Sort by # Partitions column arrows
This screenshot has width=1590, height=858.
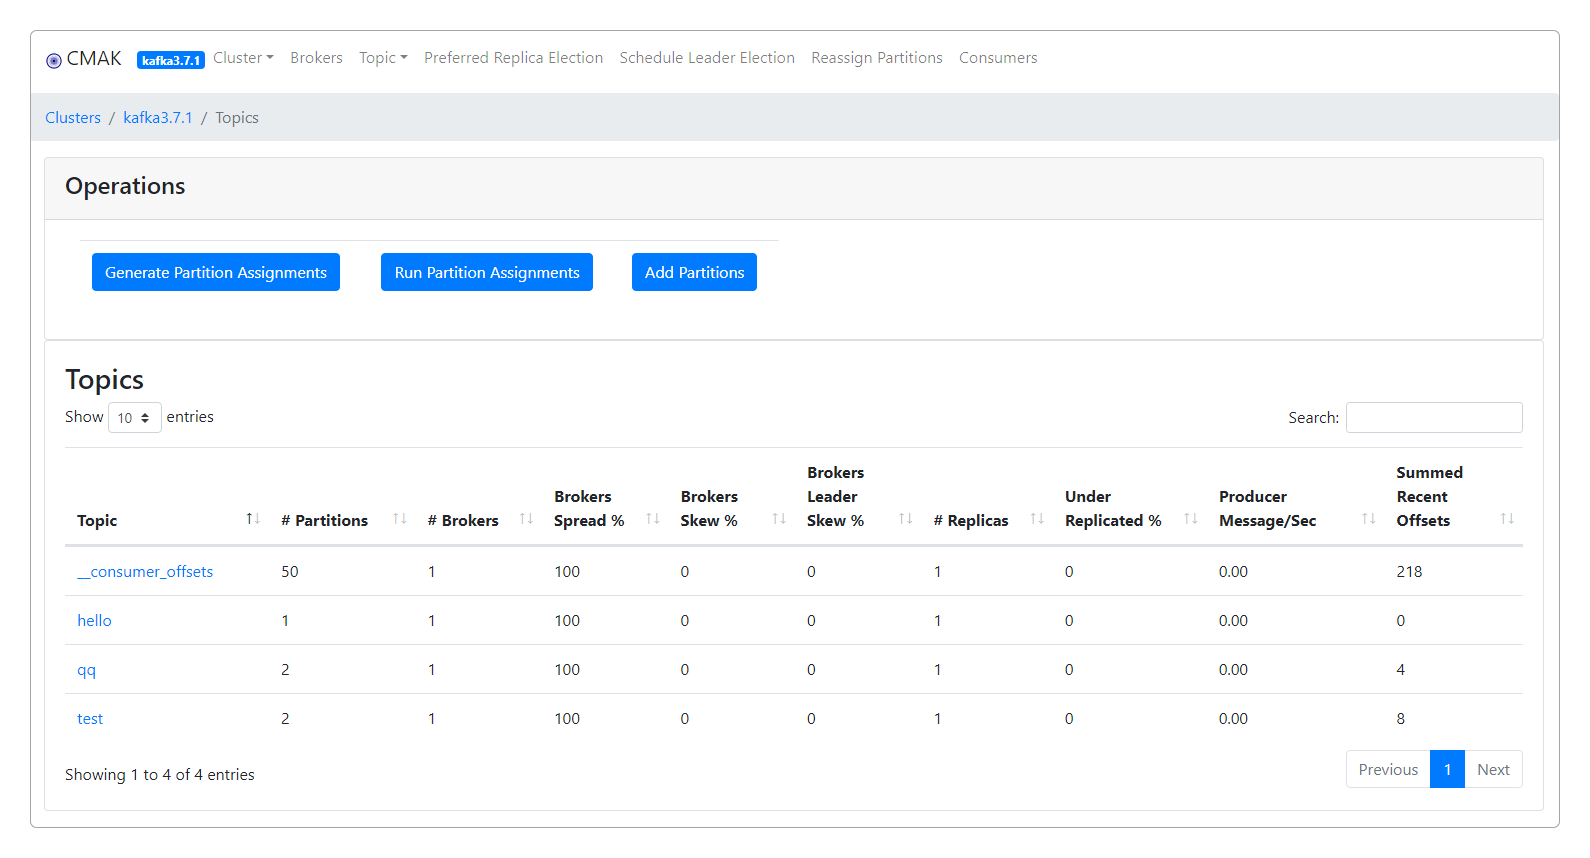pyautogui.click(x=400, y=519)
